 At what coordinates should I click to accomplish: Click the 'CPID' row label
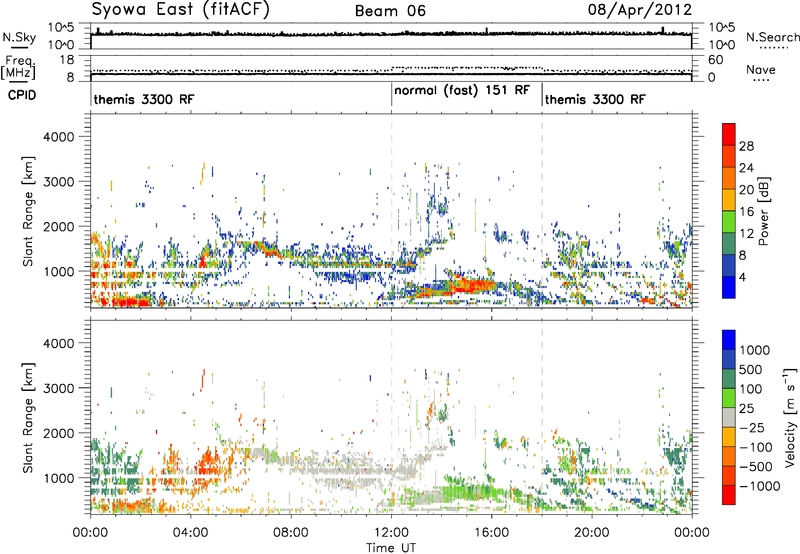coord(22,95)
